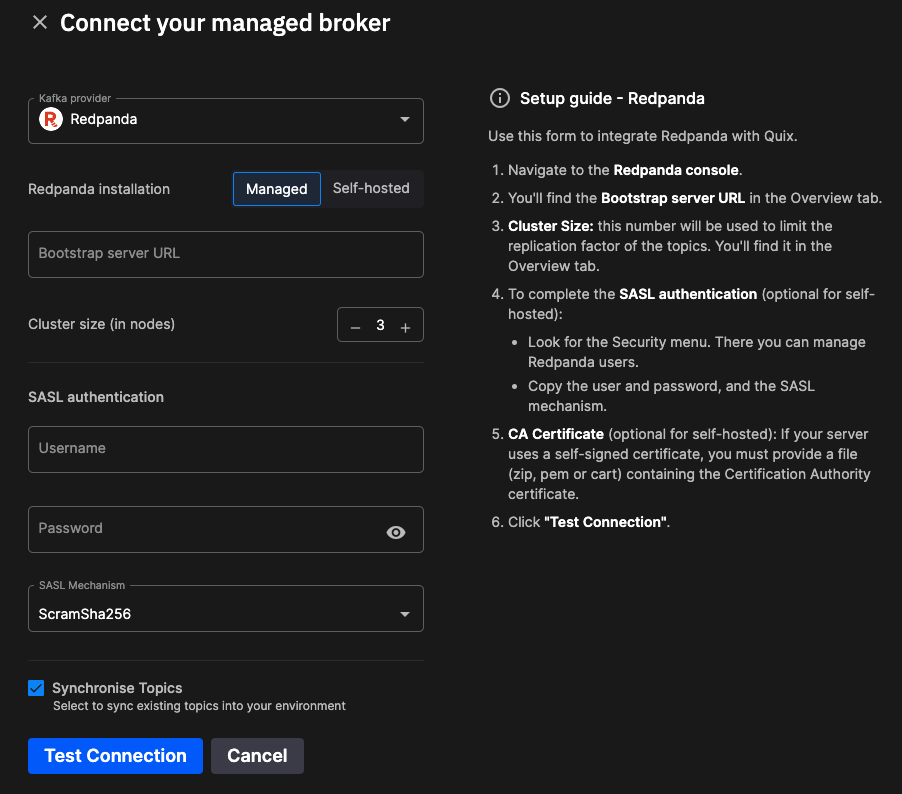This screenshot has width=902, height=794.
Task: Click the Setup guide info icon
Action: [499, 98]
